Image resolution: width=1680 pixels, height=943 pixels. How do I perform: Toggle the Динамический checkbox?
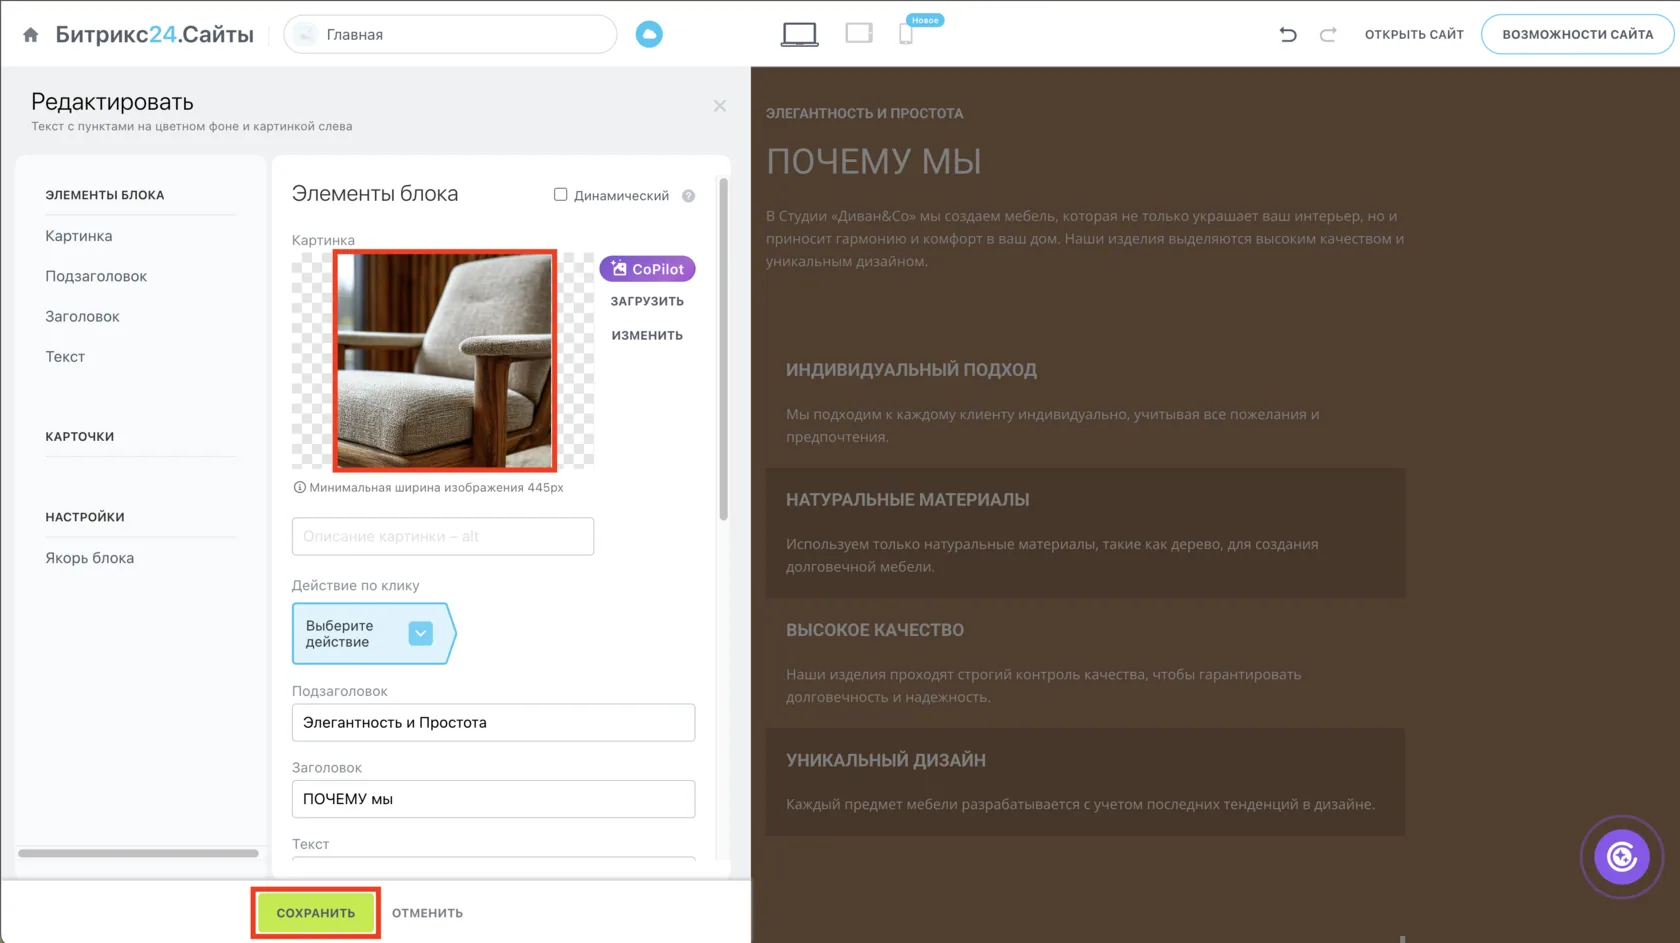pyautogui.click(x=561, y=195)
